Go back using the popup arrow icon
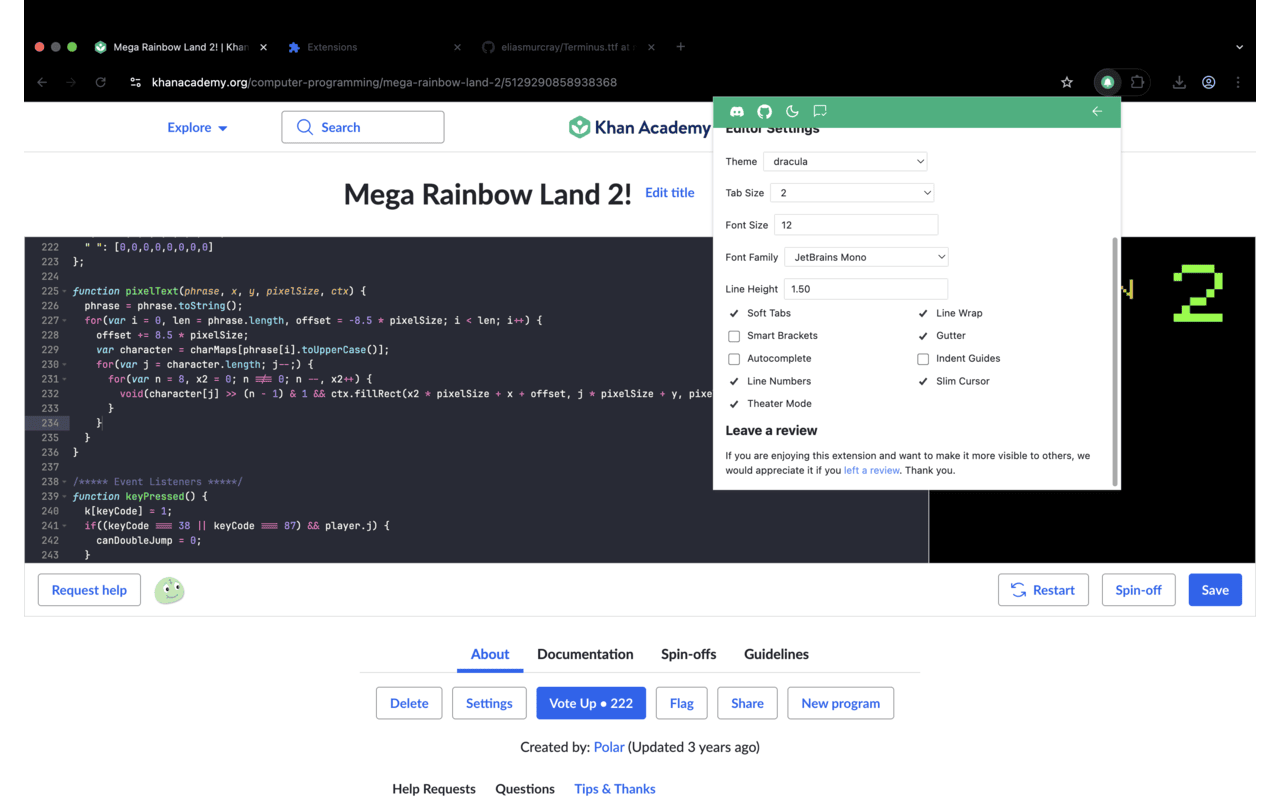The image size is (1280, 800). tap(1097, 112)
